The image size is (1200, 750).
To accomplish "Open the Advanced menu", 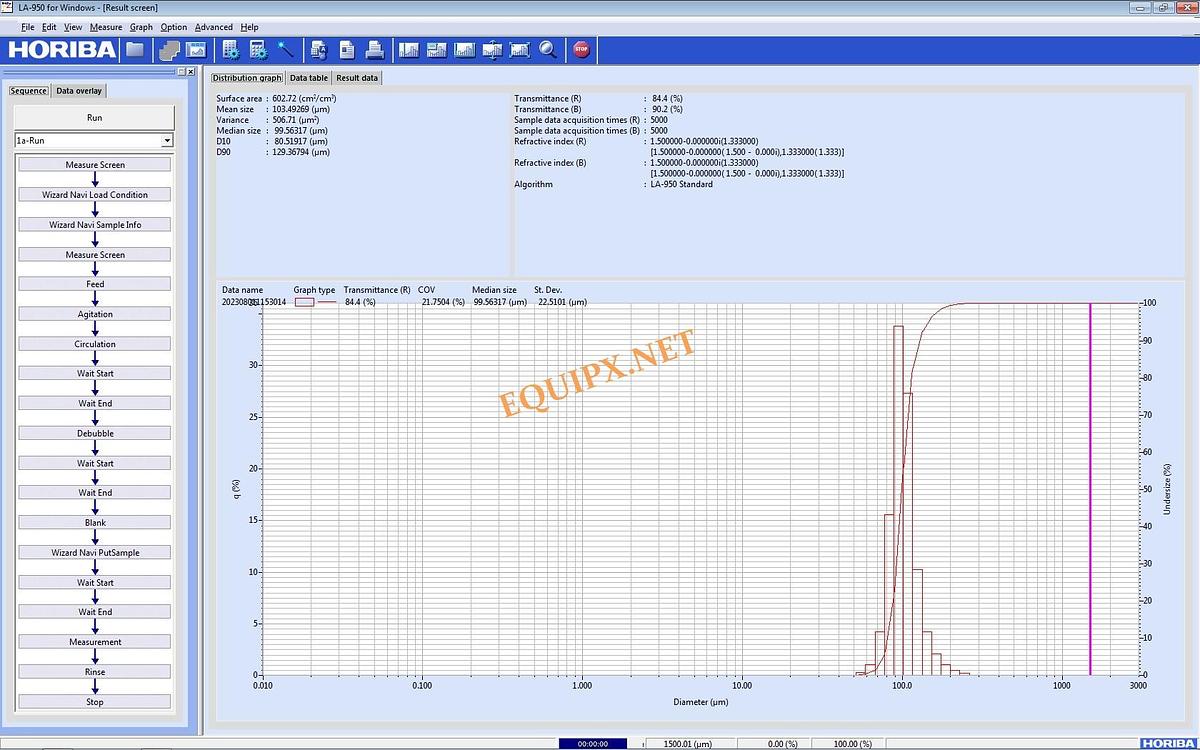I will pyautogui.click(x=213, y=27).
